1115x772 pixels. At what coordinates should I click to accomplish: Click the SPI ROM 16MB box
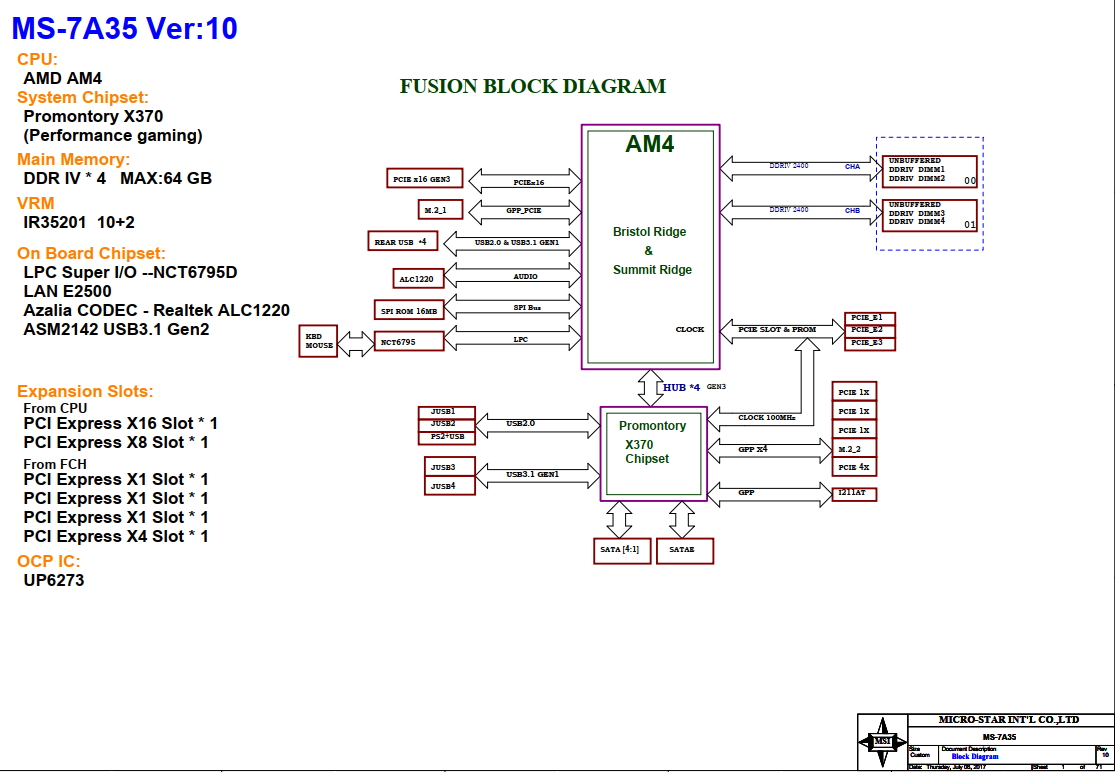(x=407, y=311)
